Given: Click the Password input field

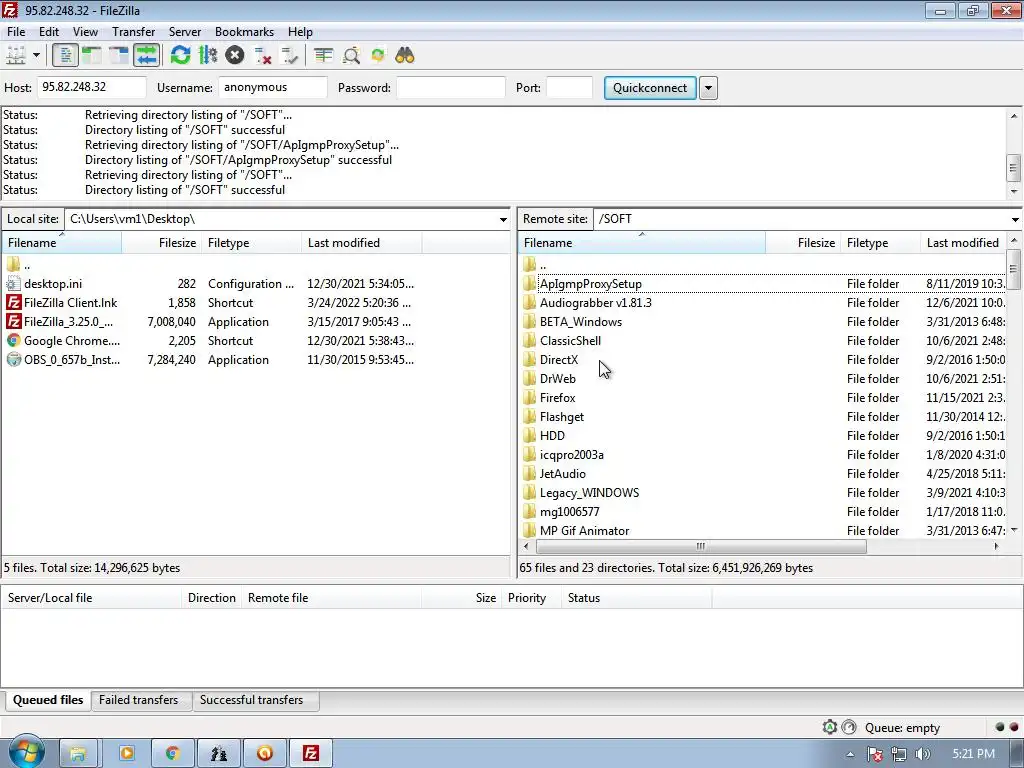Looking at the screenshot, I should click(x=451, y=88).
